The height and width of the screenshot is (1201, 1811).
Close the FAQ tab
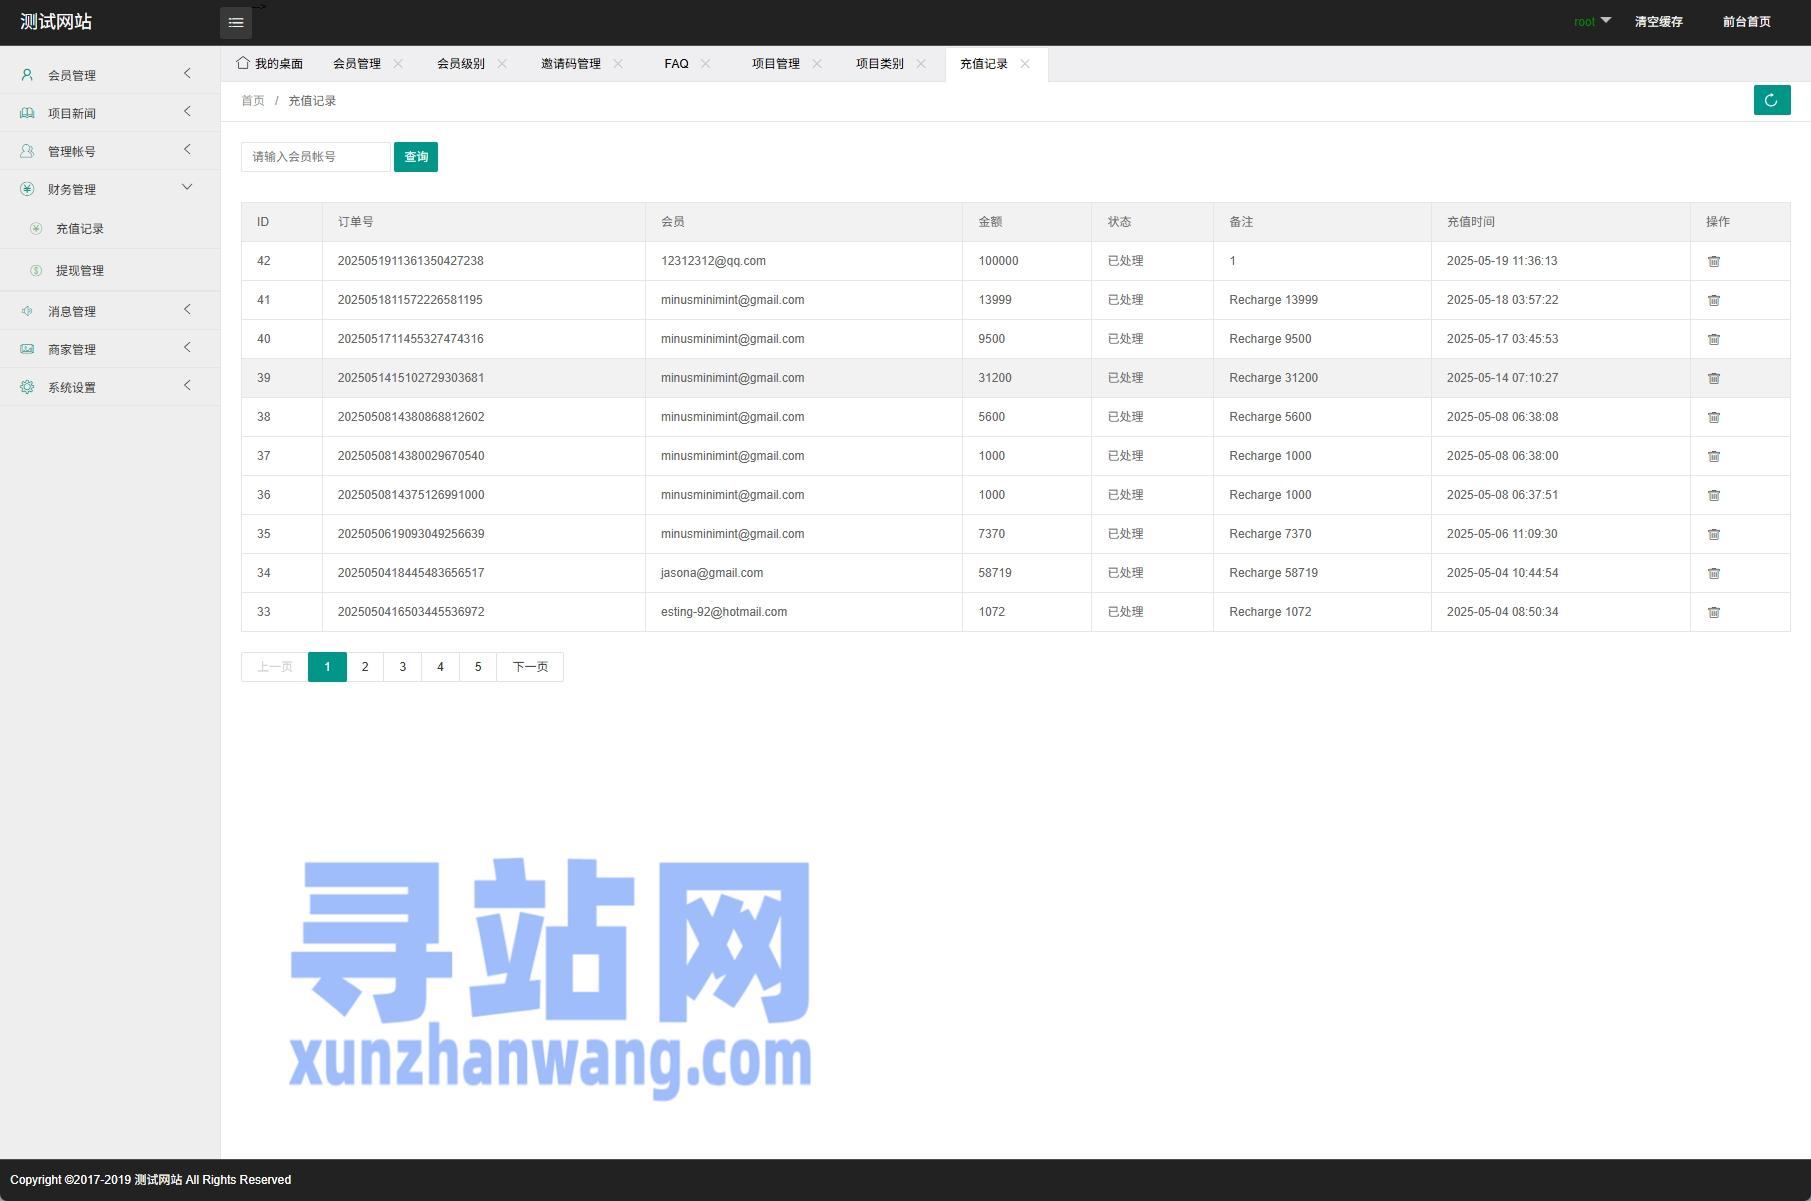[706, 64]
